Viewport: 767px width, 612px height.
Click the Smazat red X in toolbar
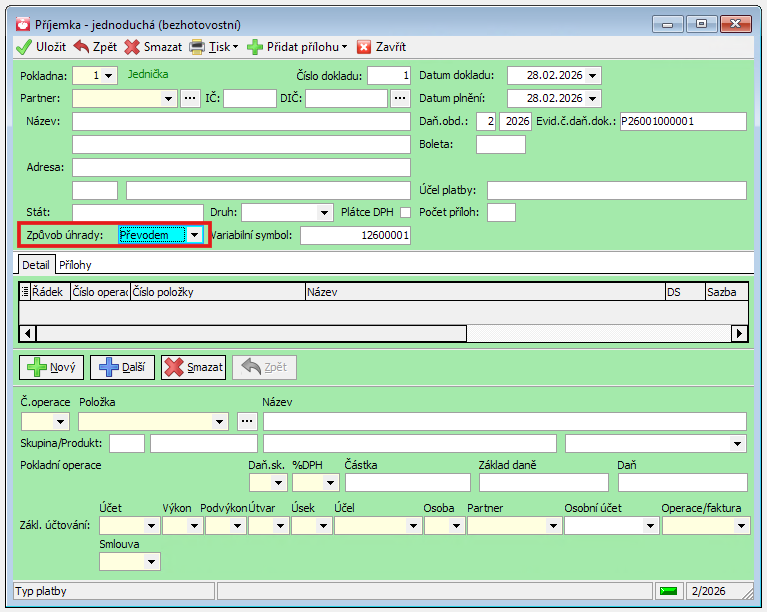pyautogui.click(x=131, y=47)
